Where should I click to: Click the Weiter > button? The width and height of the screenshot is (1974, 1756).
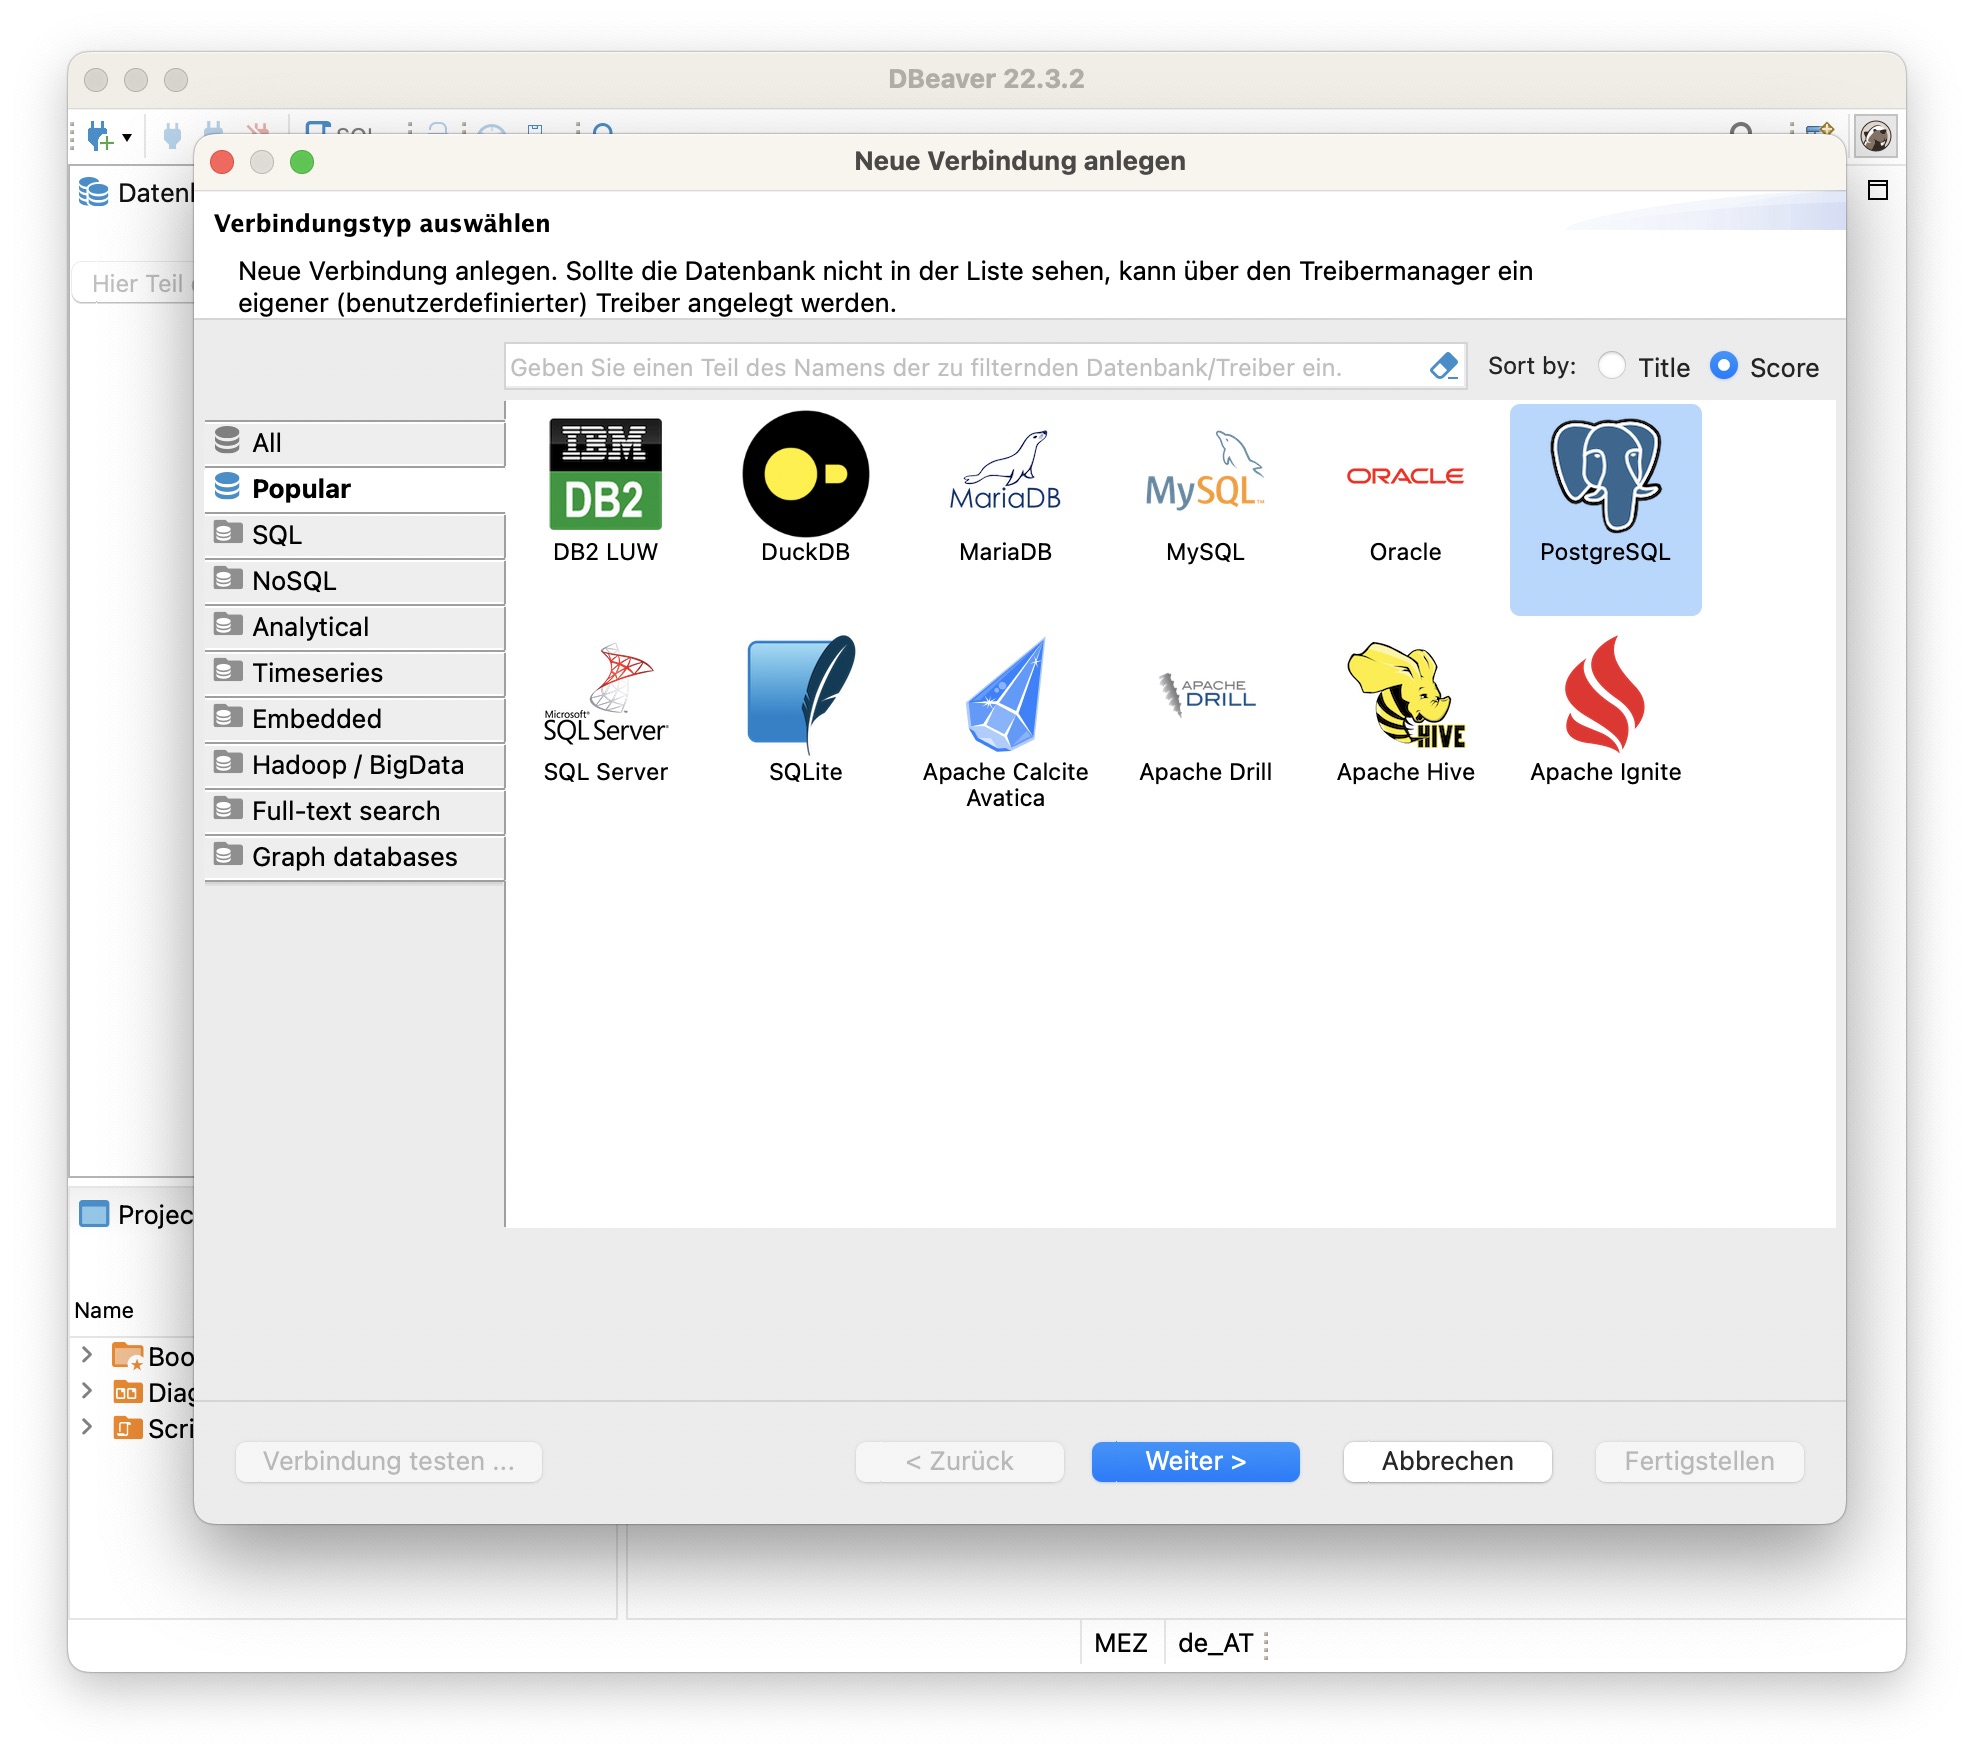[x=1195, y=1461]
